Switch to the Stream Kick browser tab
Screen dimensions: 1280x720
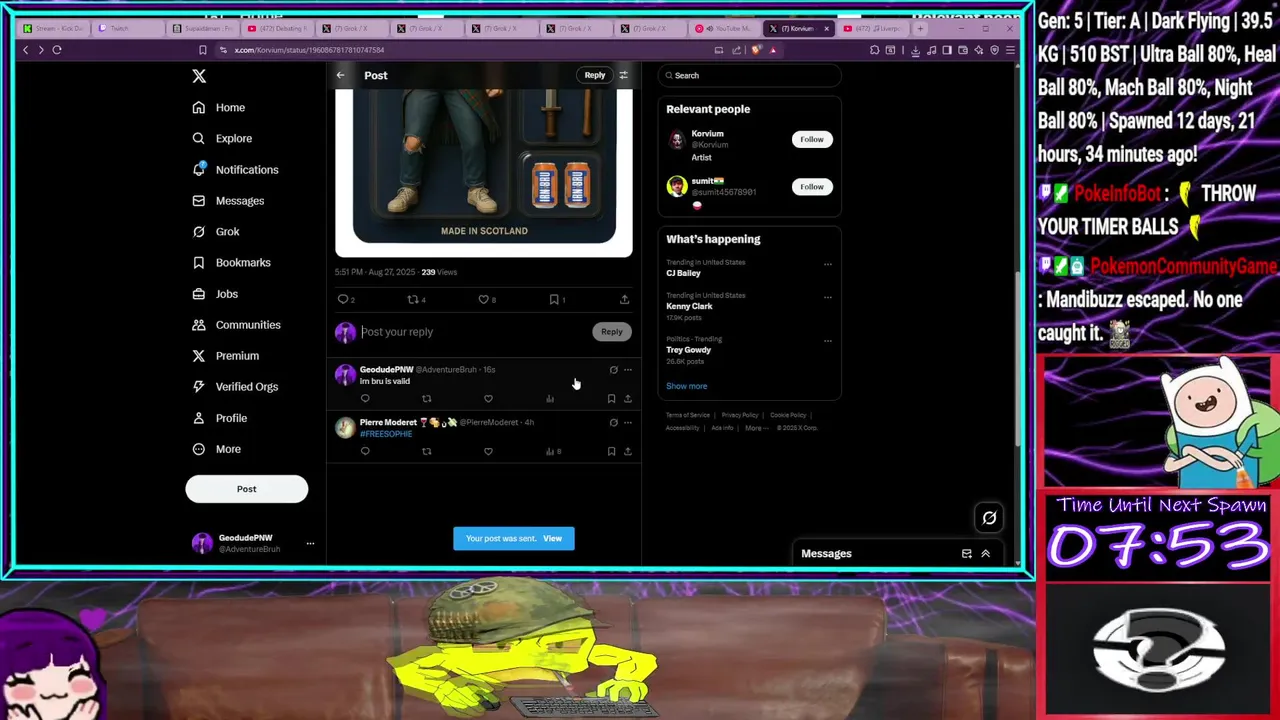54,28
